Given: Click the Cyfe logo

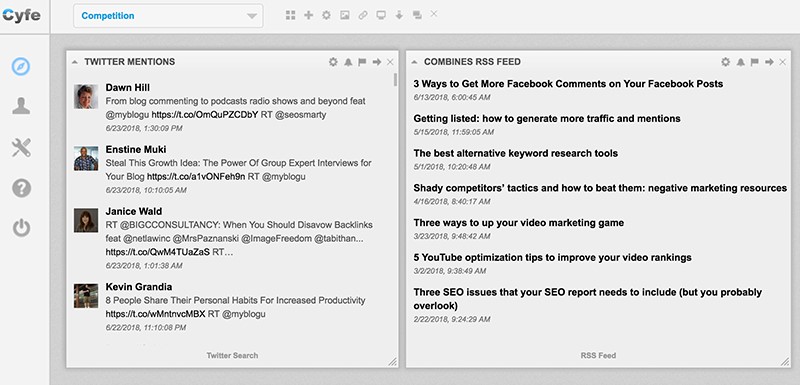Looking at the screenshot, I should pos(20,15).
